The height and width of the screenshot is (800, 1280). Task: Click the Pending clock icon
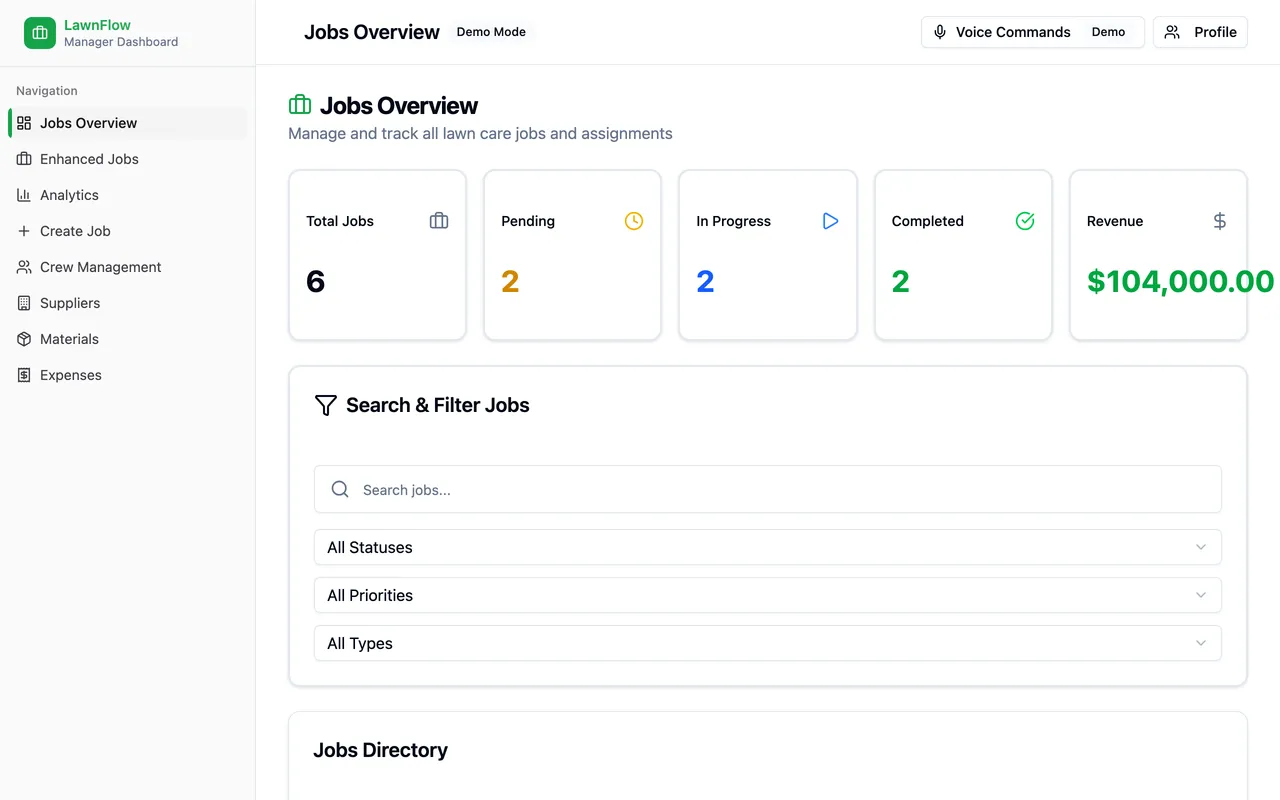pyautogui.click(x=634, y=221)
